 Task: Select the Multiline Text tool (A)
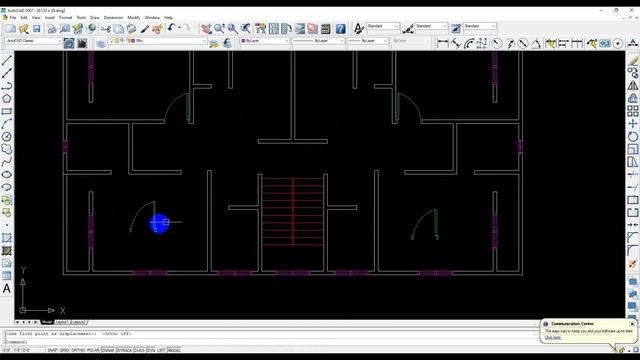[7, 289]
